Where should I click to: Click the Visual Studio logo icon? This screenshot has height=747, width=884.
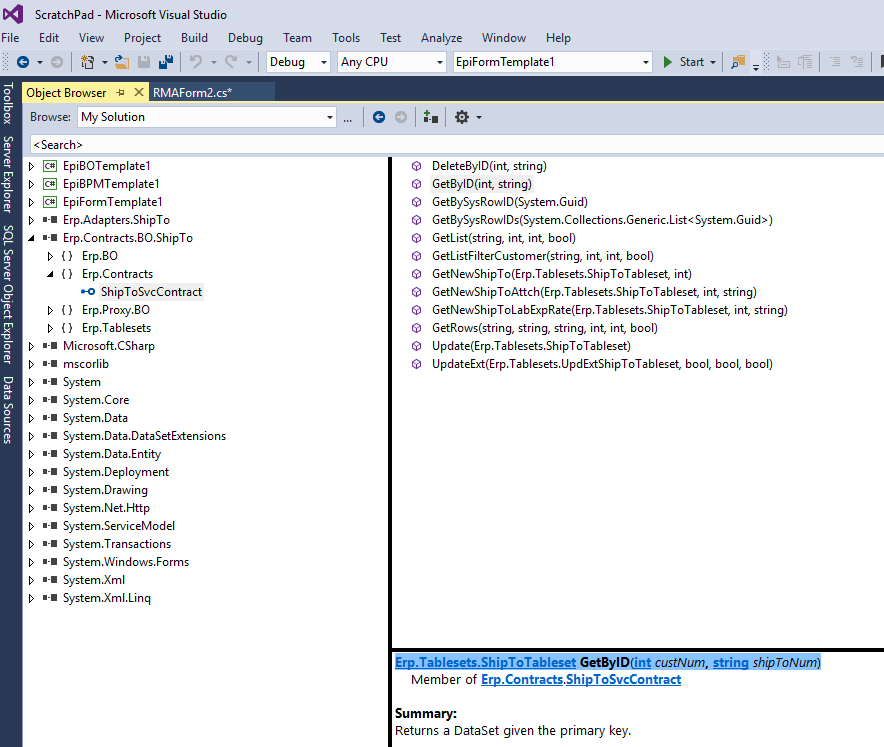[x=13, y=14]
